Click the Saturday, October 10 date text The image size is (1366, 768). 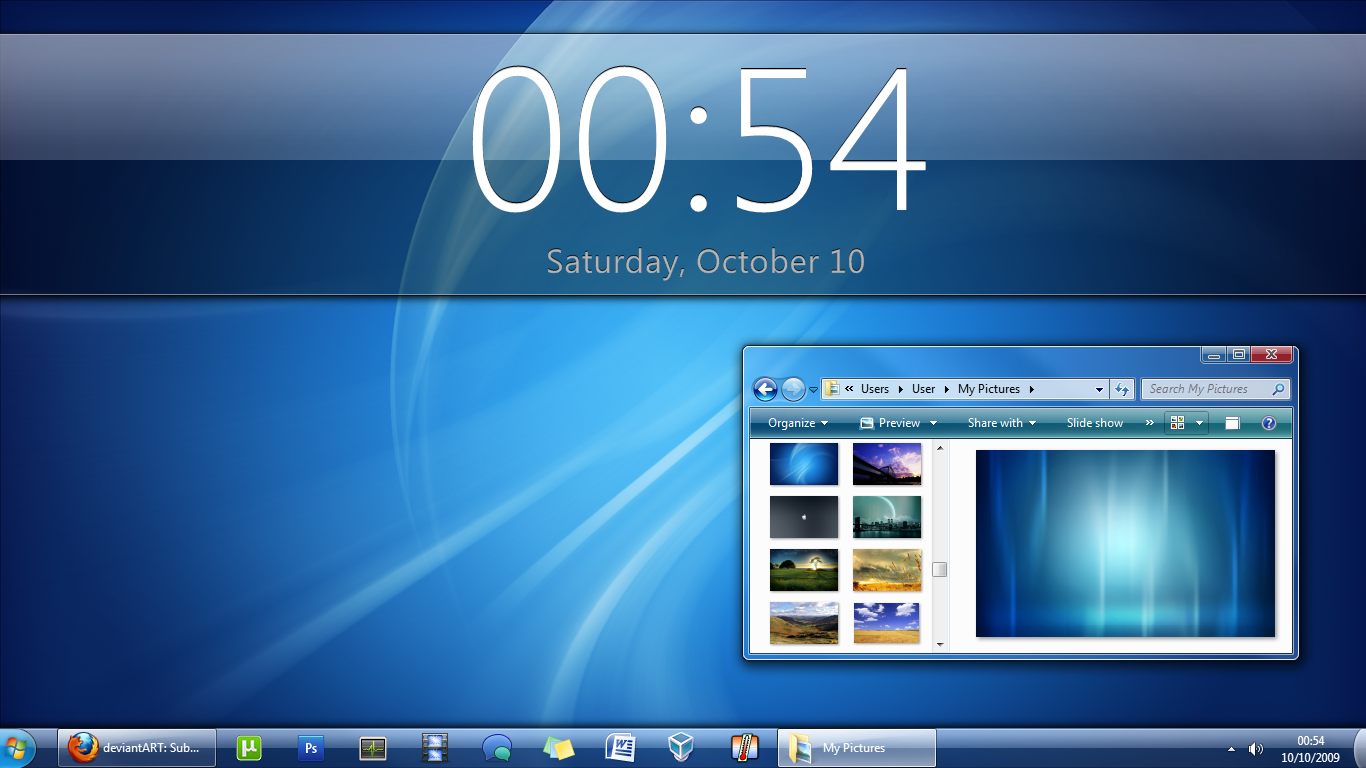[x=705, y=262]
